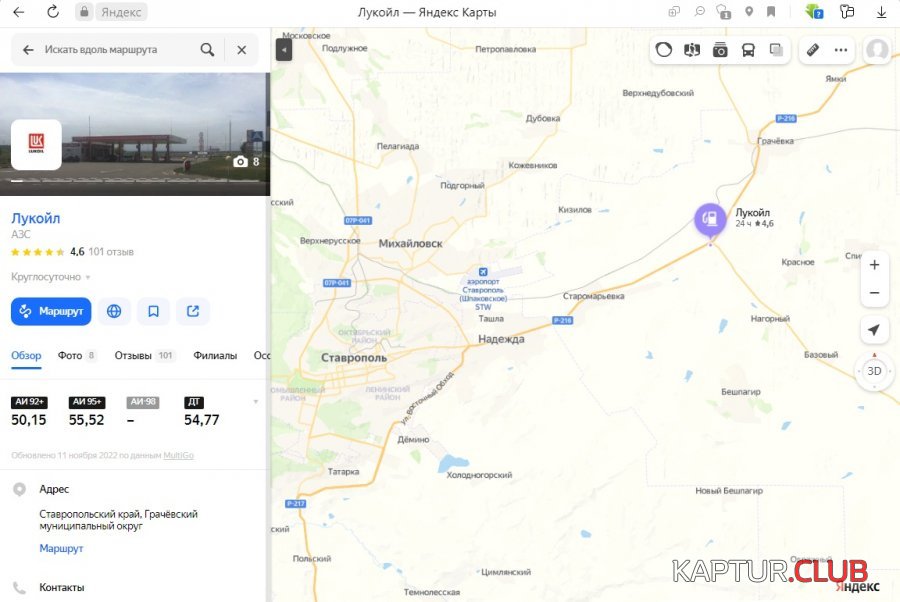The width and height of the screenshot is (900, 602).
Task: Toggle the traffic layer icon
Action: [x=664, y=50]
